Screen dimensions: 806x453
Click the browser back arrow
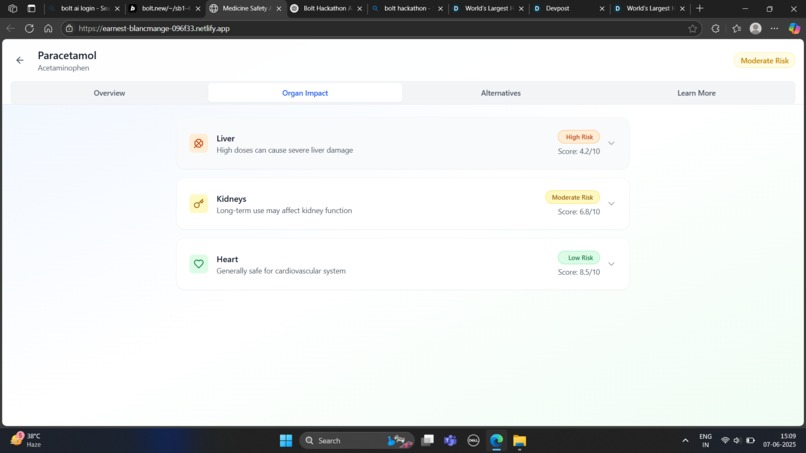point(10,29)
